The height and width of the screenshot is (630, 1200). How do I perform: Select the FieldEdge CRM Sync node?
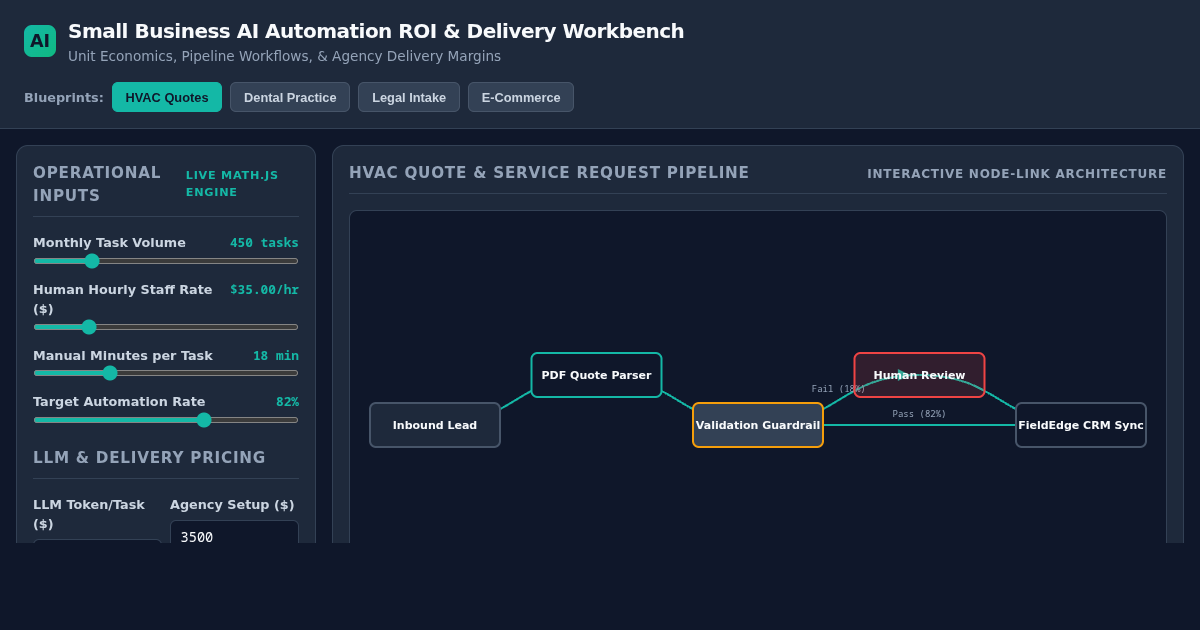(x=1081, y=425)
